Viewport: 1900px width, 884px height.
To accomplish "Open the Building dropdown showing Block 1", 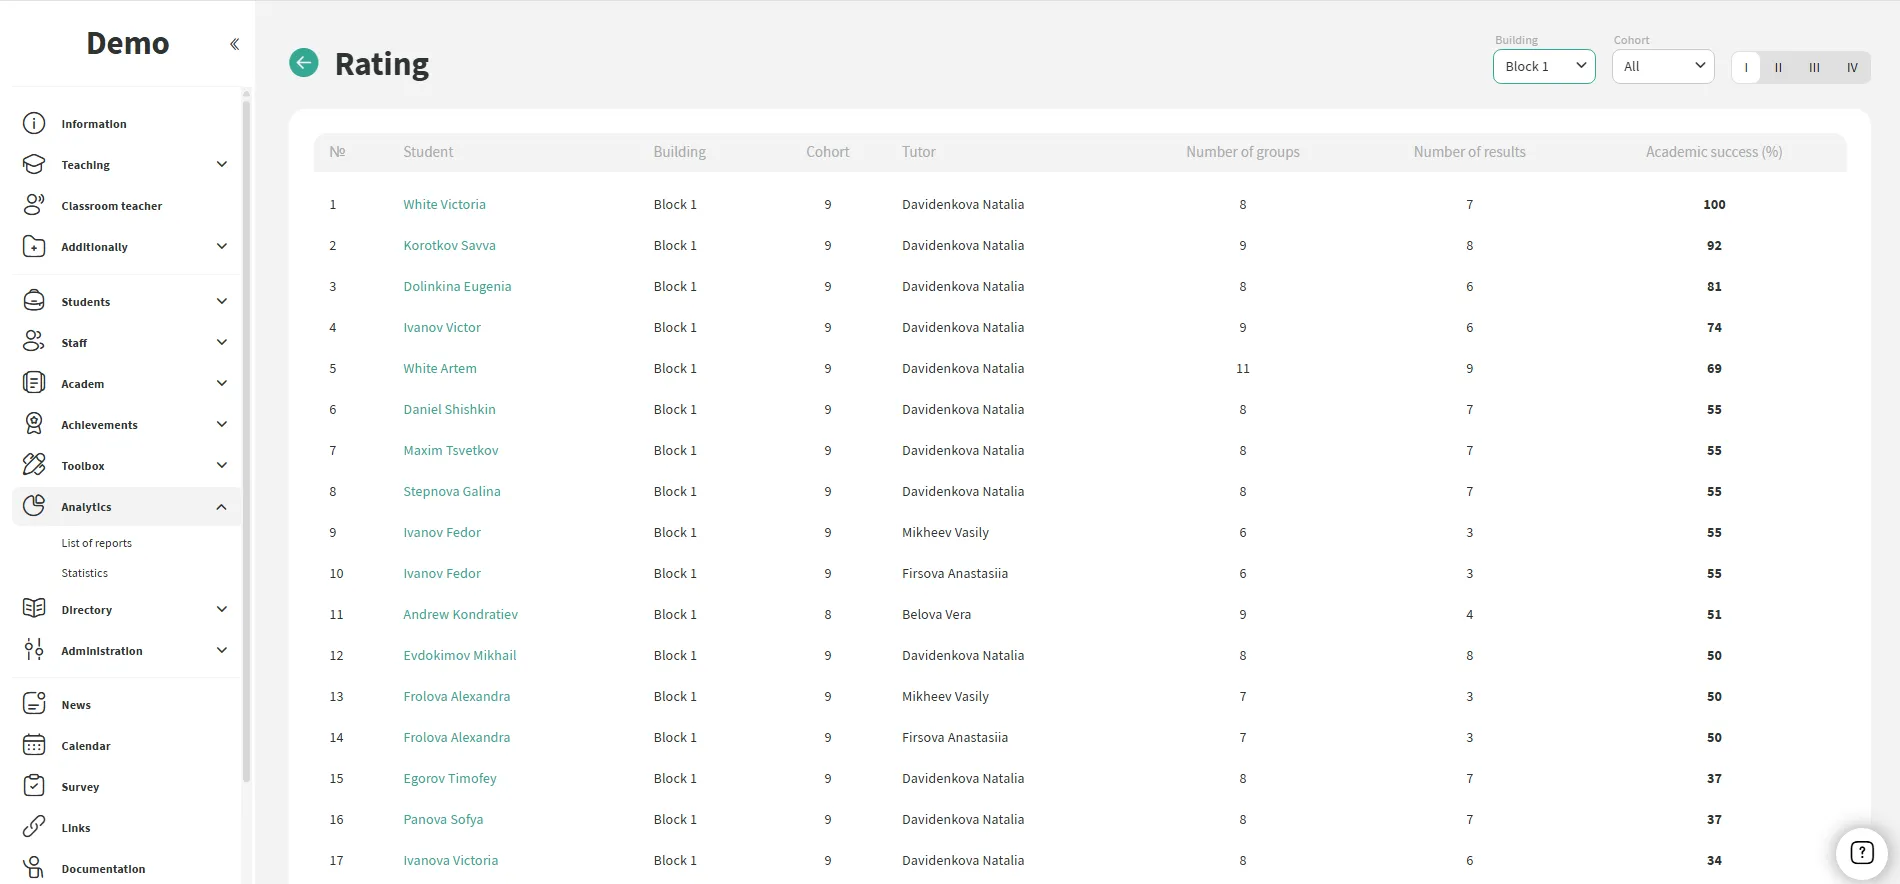I will (1544, 67).
